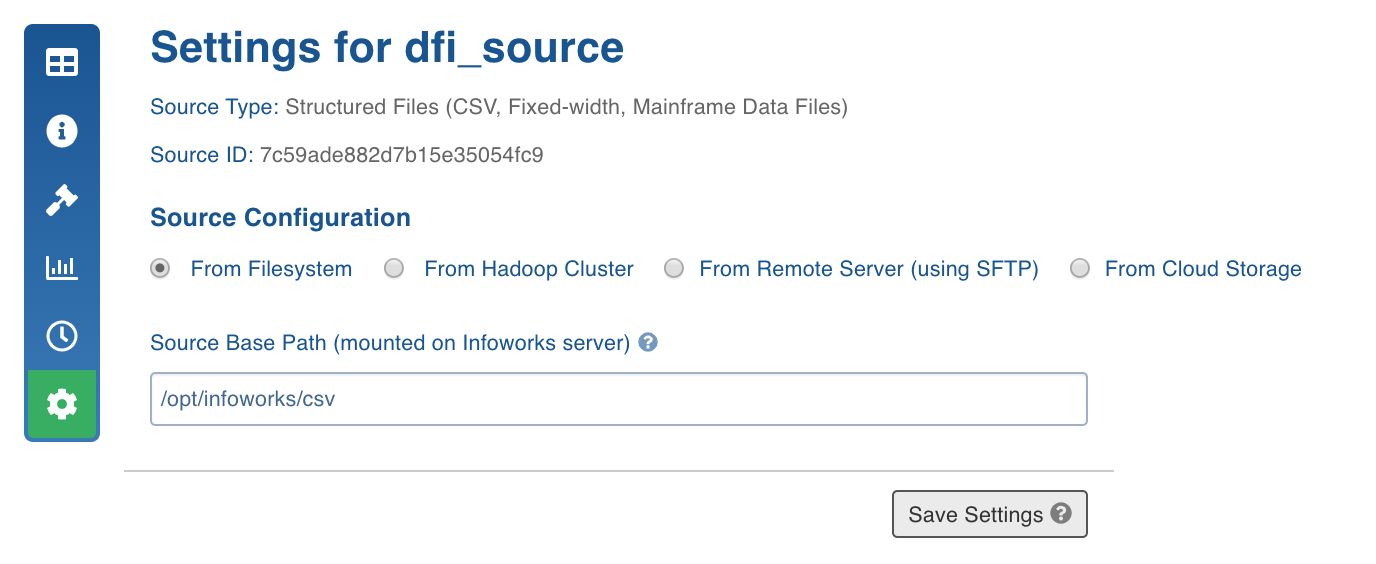
Task: Click the Settings for dfi_source heading
Action: click(x=387, y=48)
